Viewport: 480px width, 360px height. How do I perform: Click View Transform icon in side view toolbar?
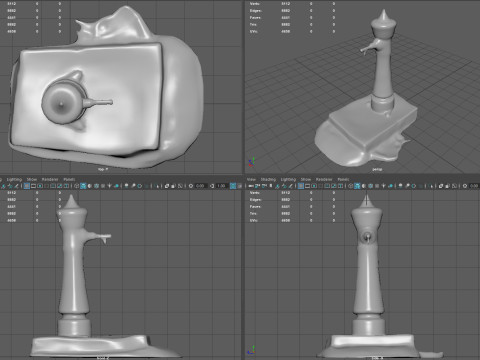pyautogui.click(x=233, y=186)
